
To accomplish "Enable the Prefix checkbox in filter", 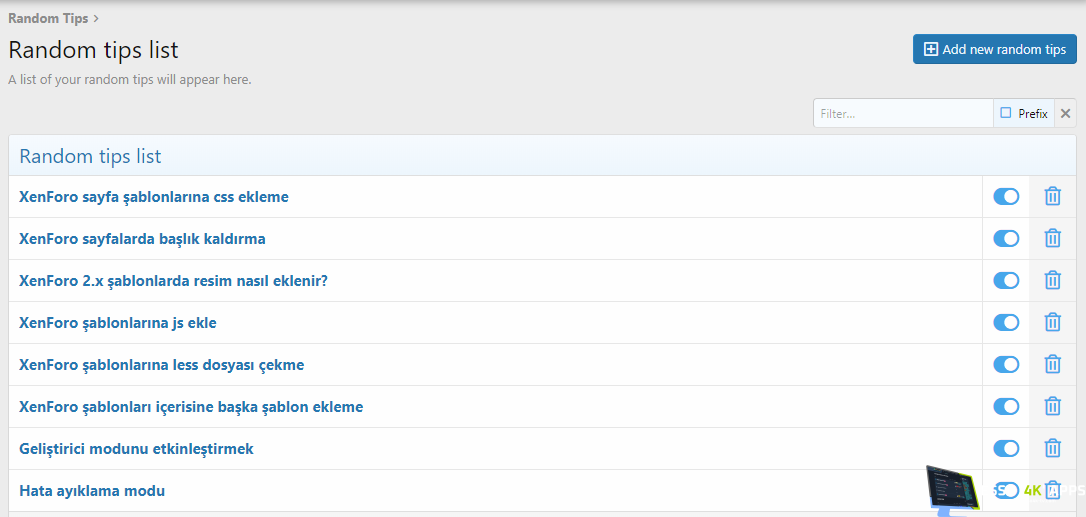I will pyautogui.click(x=1006, y=114).
